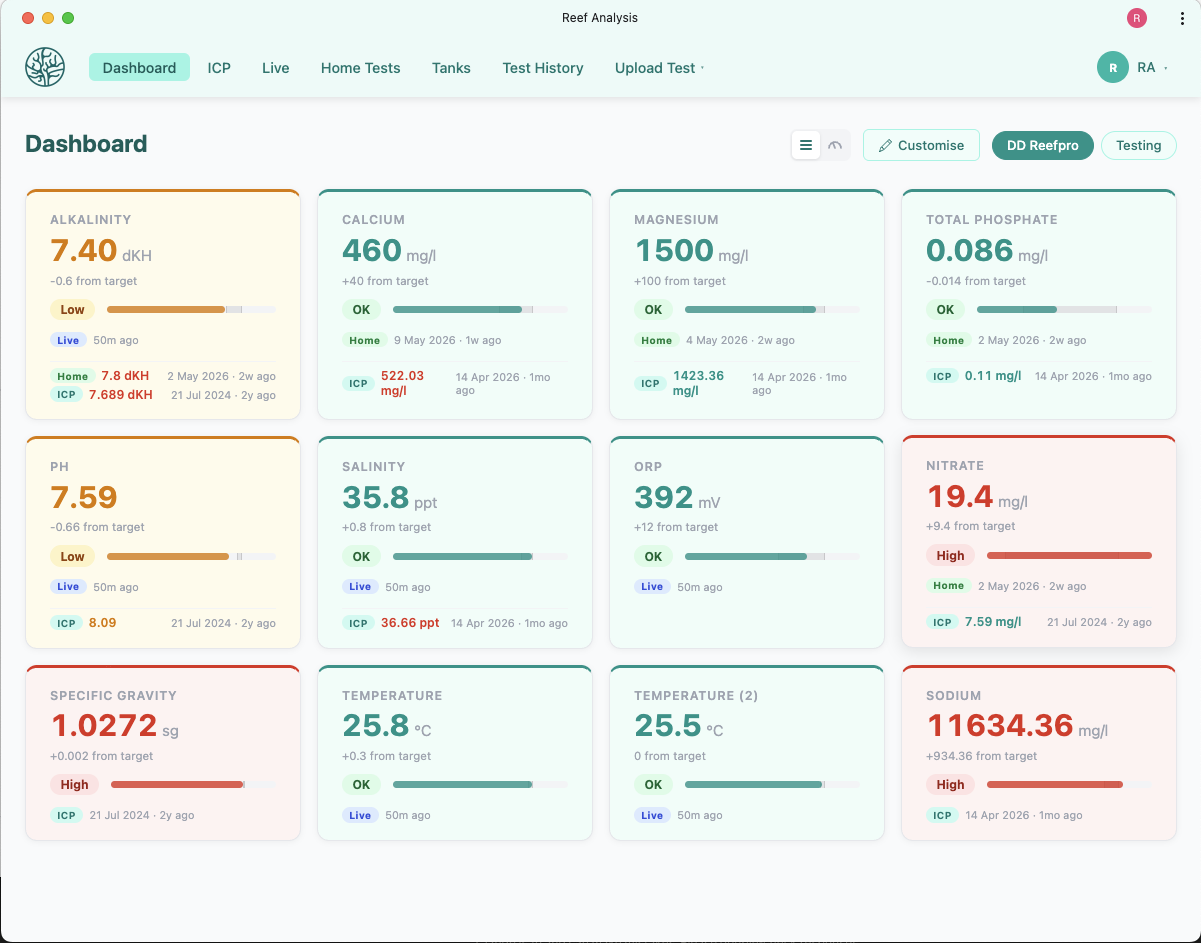Viewport: 1201px width, 943px height.
Task: Click the 19.4 mg/l nitrate value
Action: (x=977, y=496)
